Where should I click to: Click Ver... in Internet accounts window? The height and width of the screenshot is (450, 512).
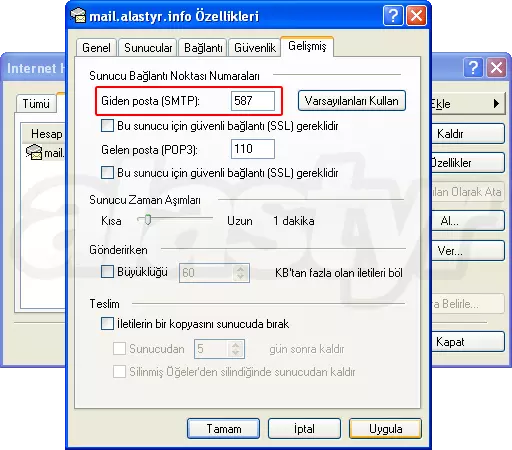tap(468, 250)
